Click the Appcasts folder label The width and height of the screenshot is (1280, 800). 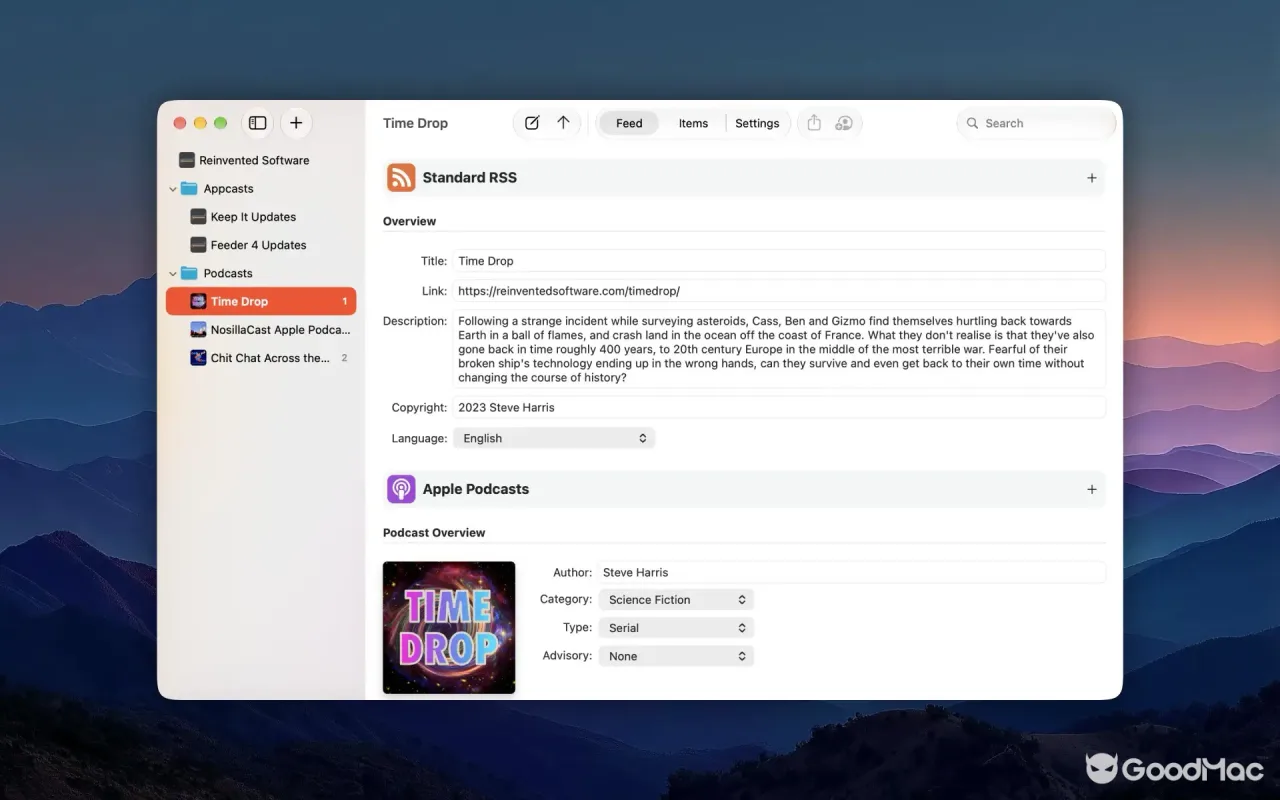coord(228,189)
